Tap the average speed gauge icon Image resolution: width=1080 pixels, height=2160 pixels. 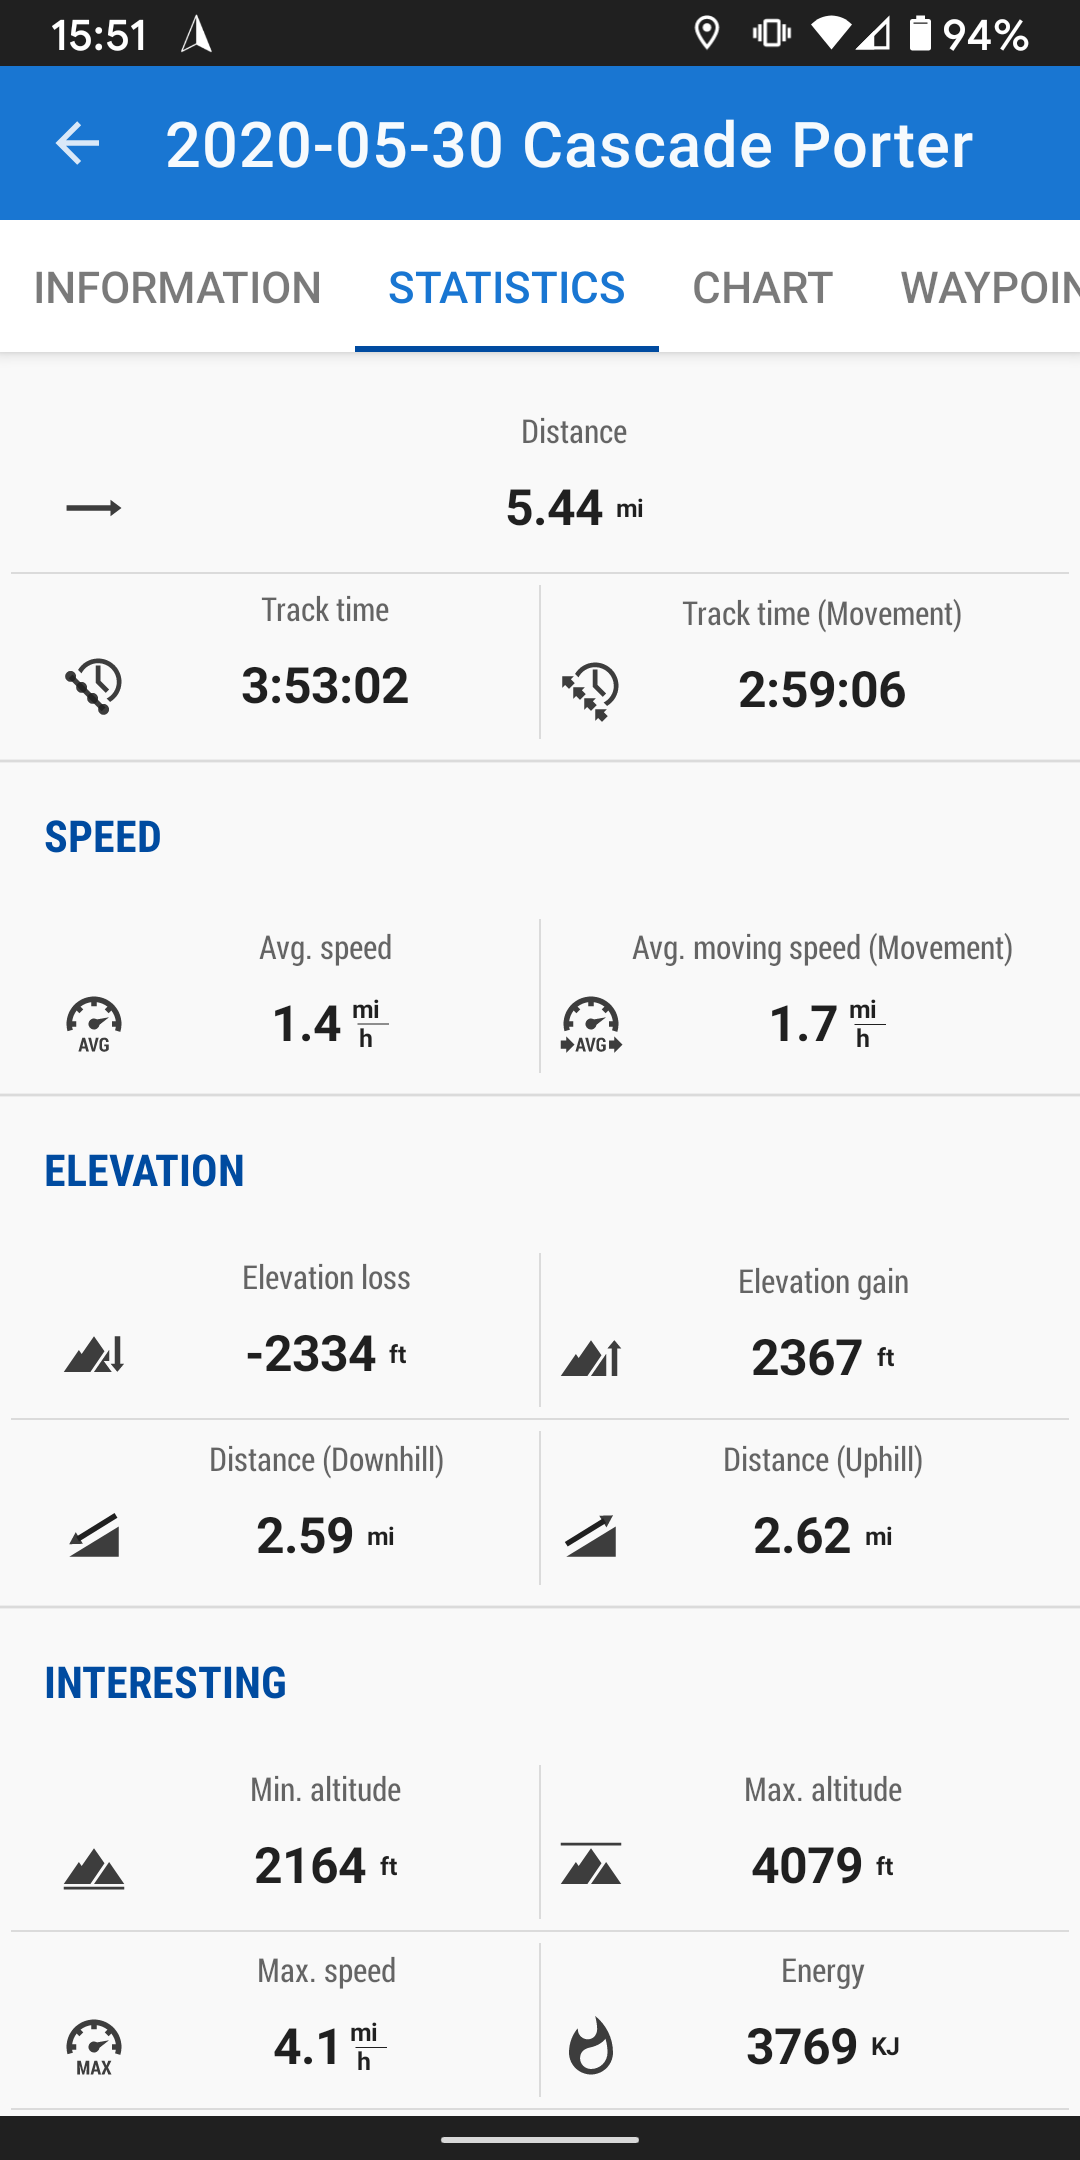coord(94,1024)
